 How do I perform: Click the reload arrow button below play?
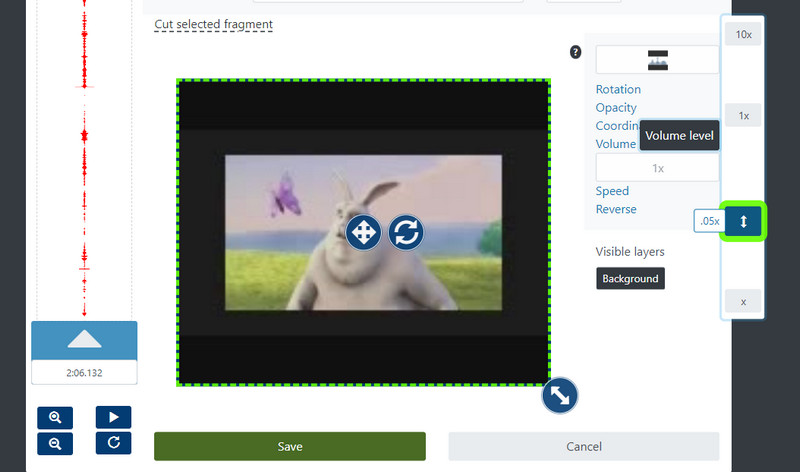(x=113, y=442)
